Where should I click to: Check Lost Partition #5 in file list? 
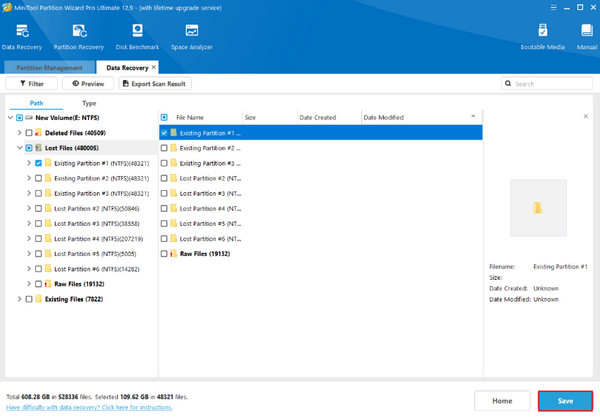click(164, 224)
